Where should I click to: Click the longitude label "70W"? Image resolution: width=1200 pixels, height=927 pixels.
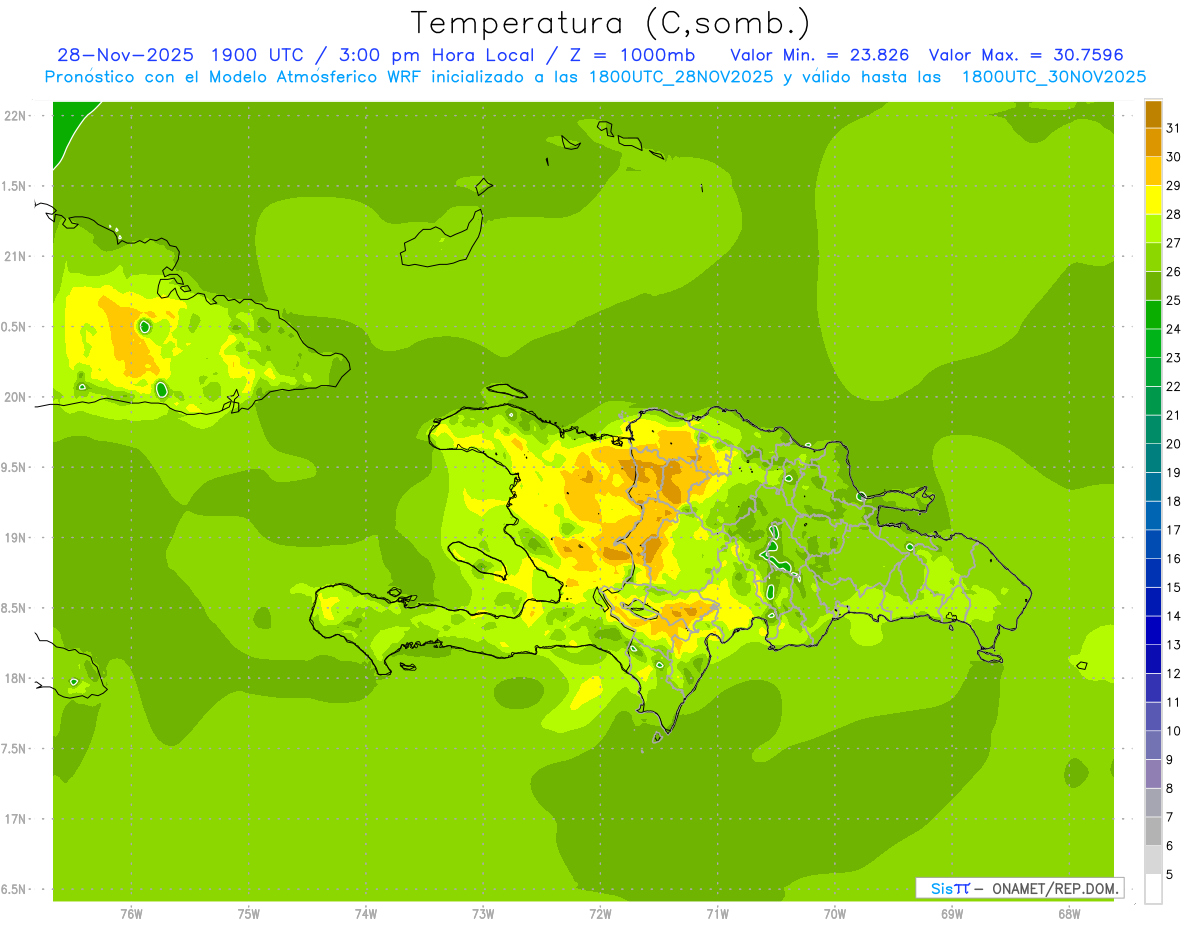(x=835, y=914)
